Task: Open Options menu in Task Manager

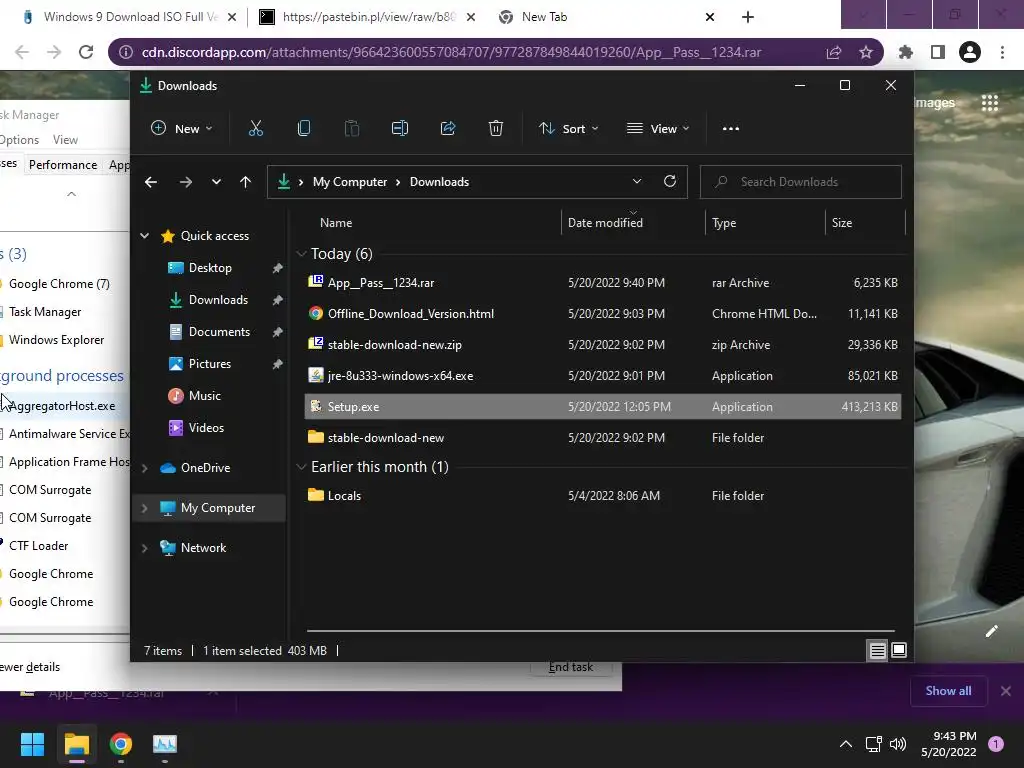Action: pyautogui.click(x=20, y=140)
